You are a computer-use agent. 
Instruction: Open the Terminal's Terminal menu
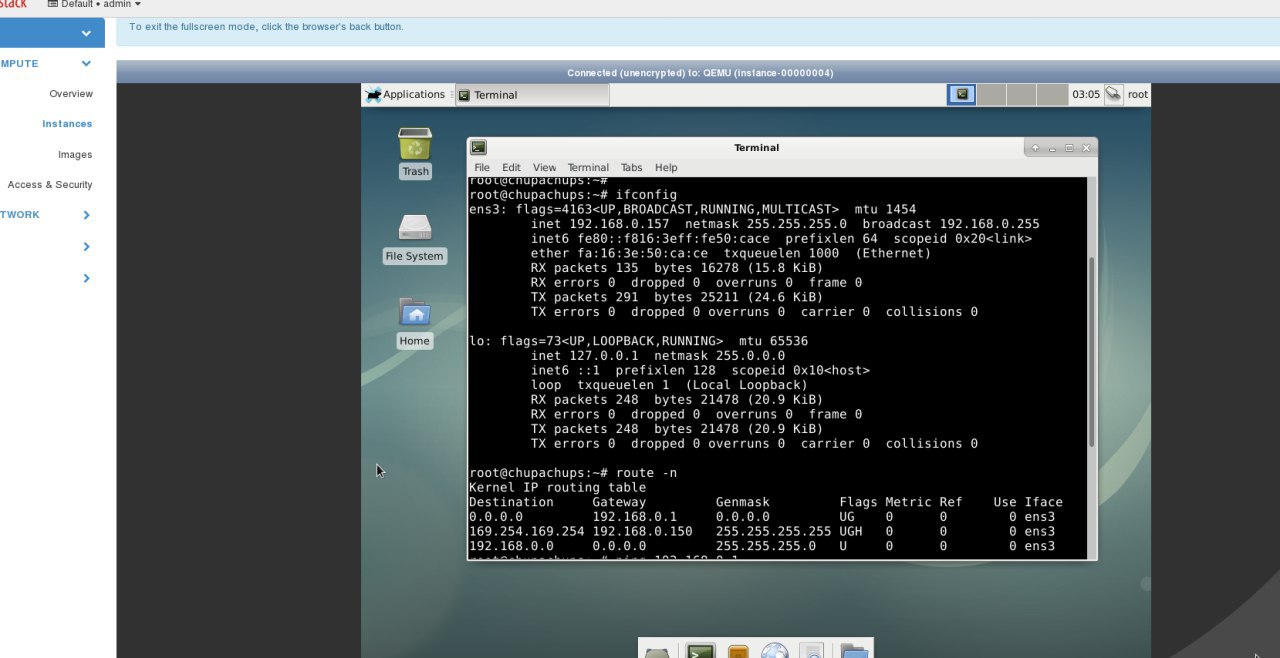pos(588,167)
